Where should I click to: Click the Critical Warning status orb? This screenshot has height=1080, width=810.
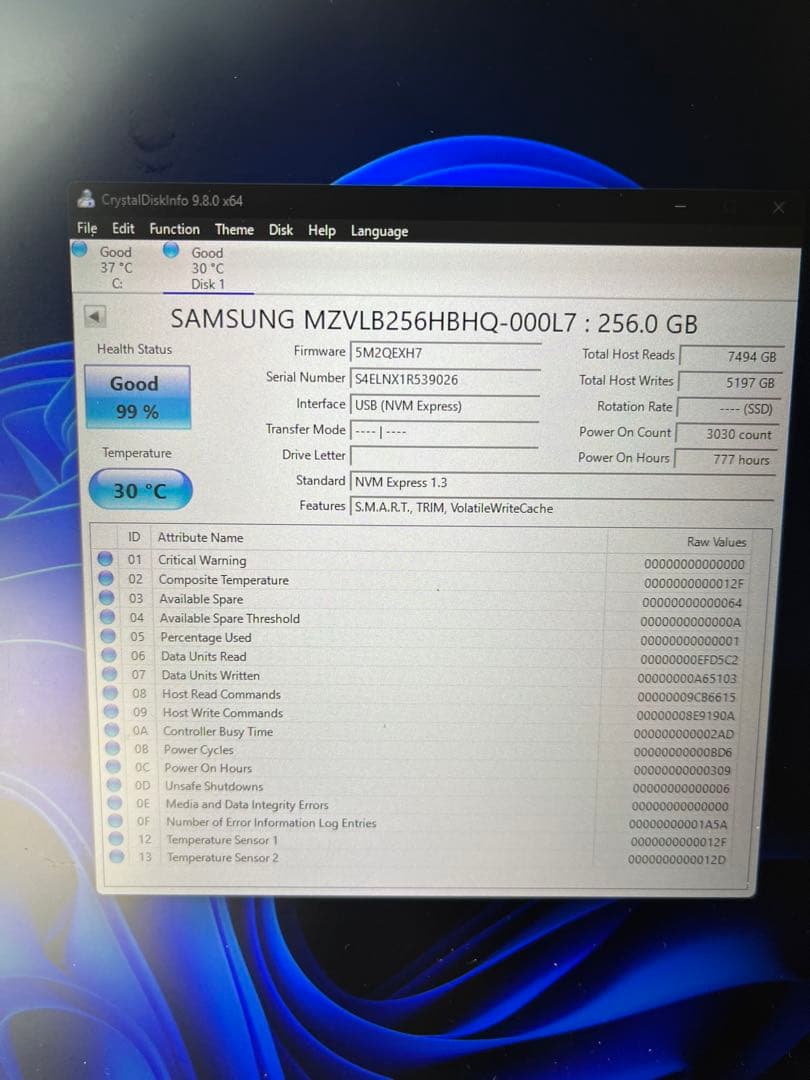105,558
